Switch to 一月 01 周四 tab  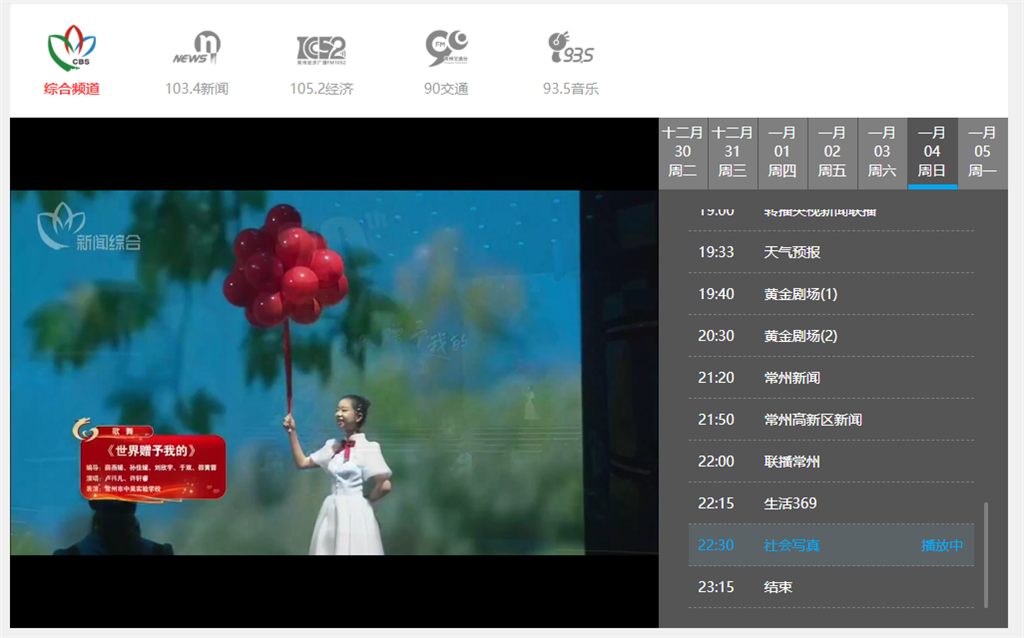pos(782,152)
